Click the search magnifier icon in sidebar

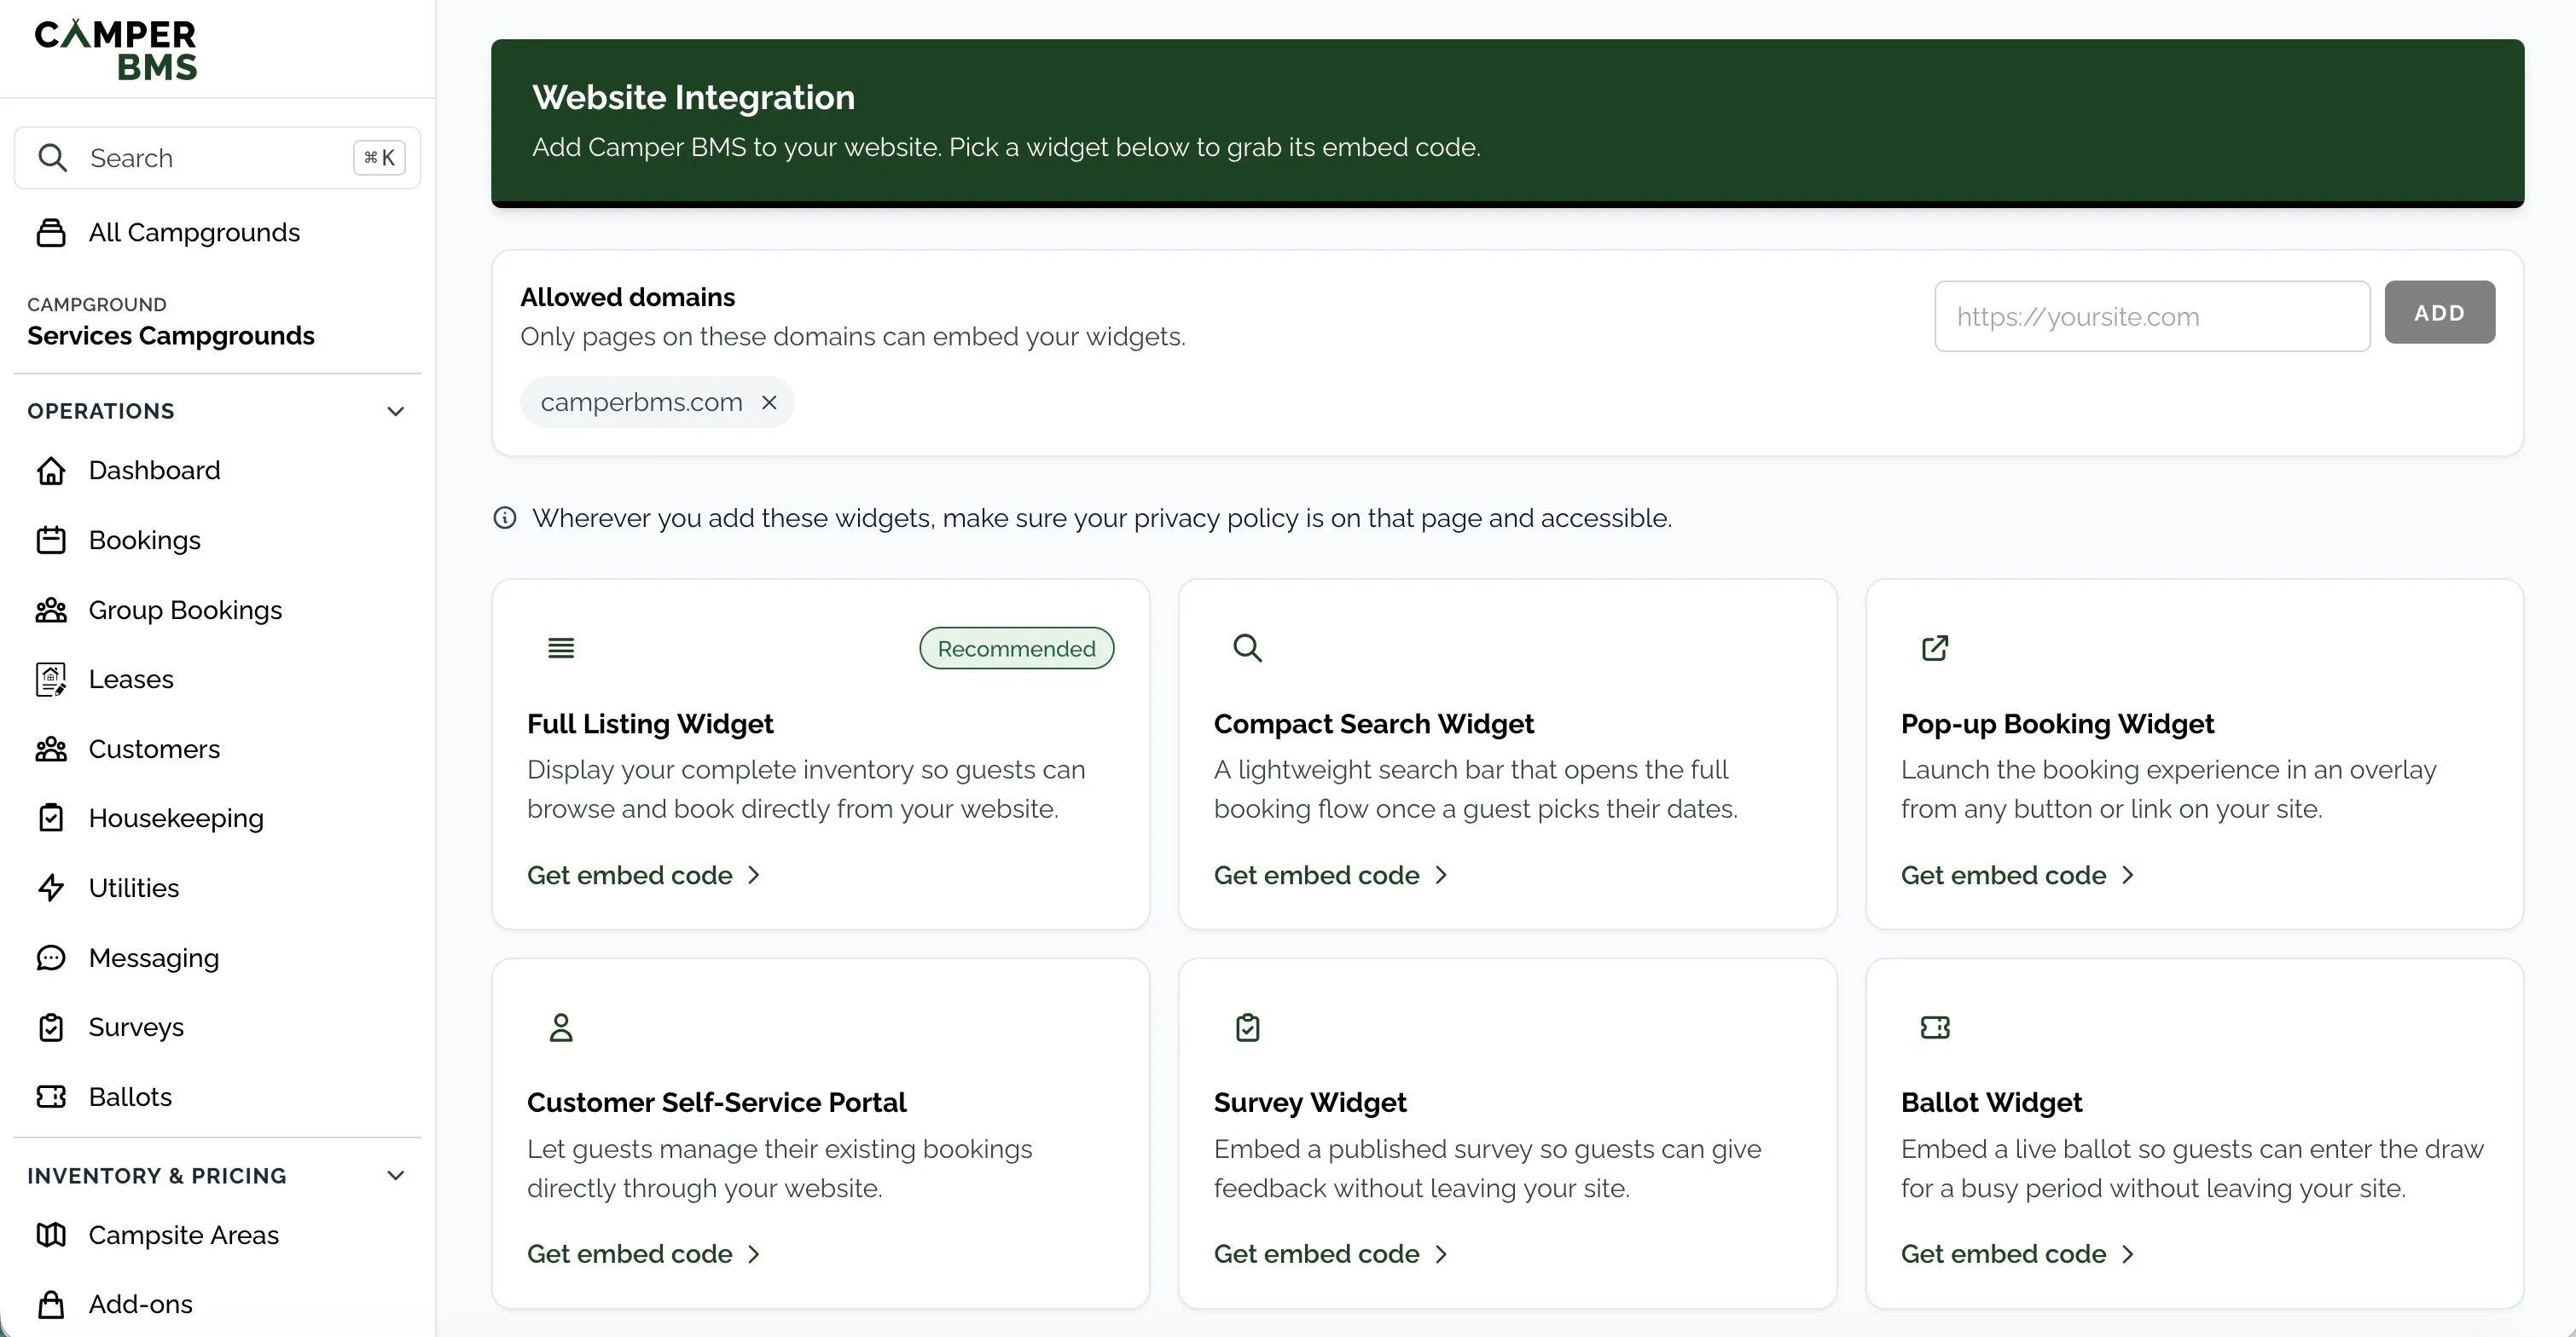click(52, 158)
